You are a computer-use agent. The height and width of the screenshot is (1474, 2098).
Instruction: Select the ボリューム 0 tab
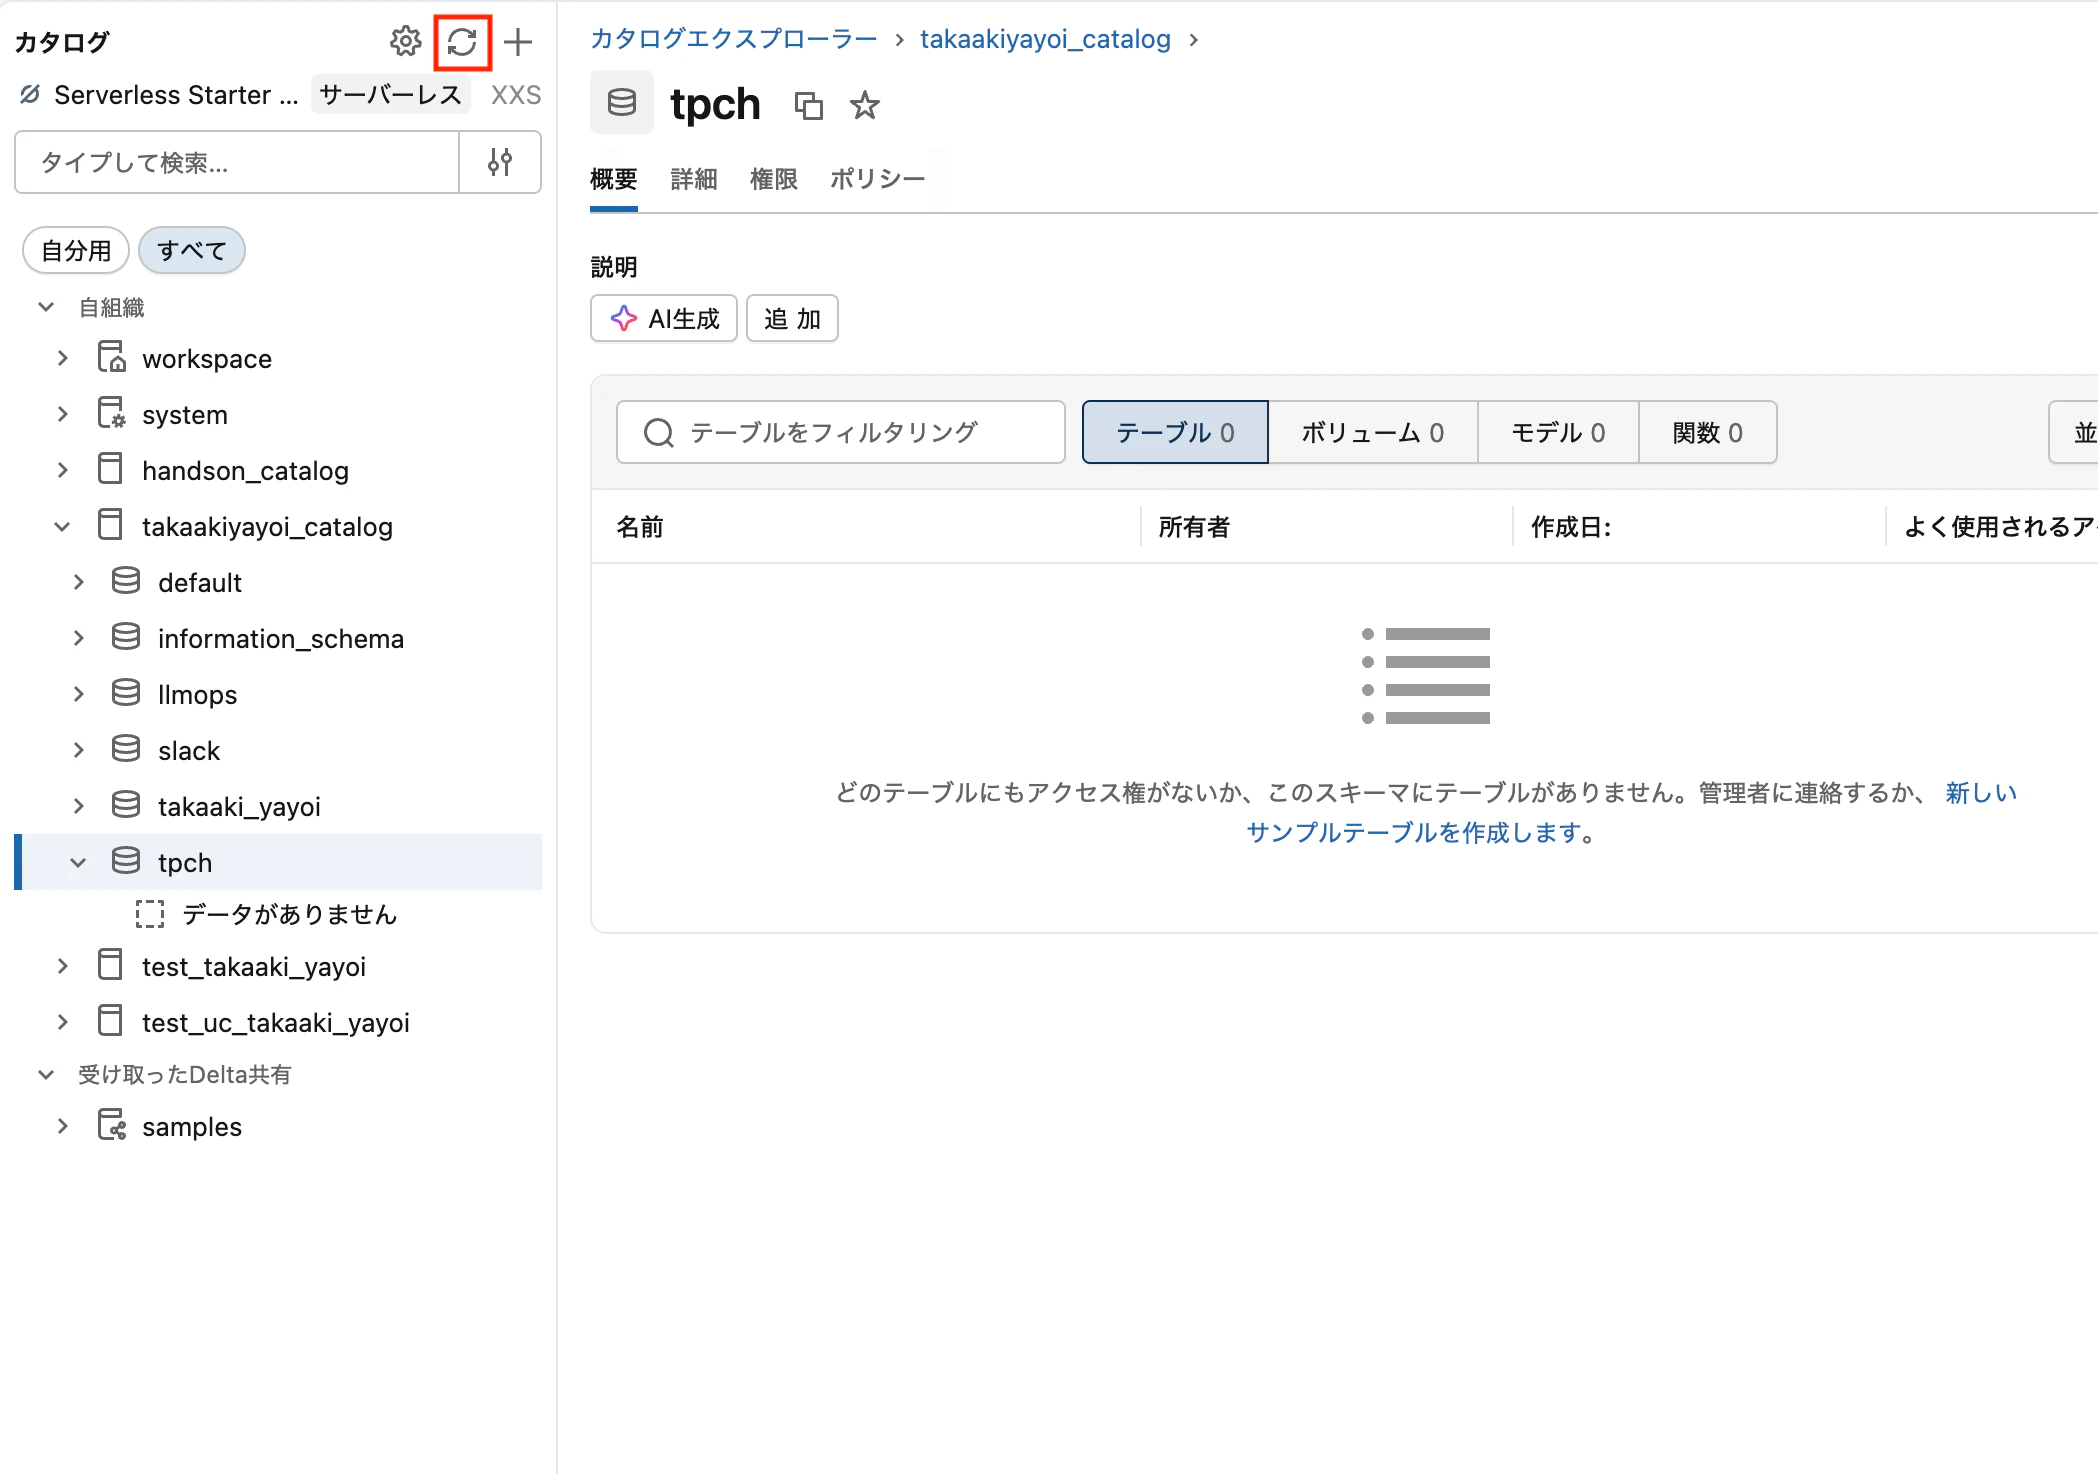pos(1373,432)
